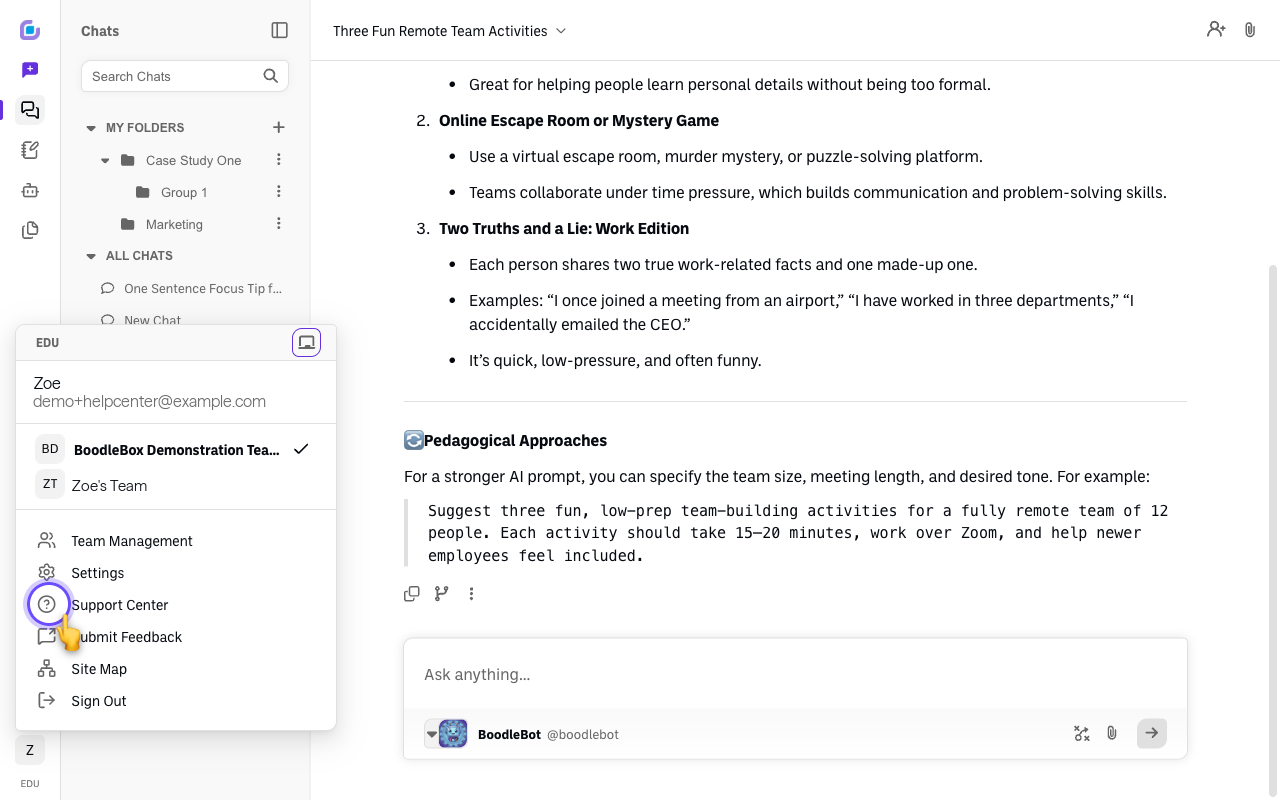Click the @boodlebot handle
The height and width of the screenshot is (800, 1280).
tap(583, 734)
